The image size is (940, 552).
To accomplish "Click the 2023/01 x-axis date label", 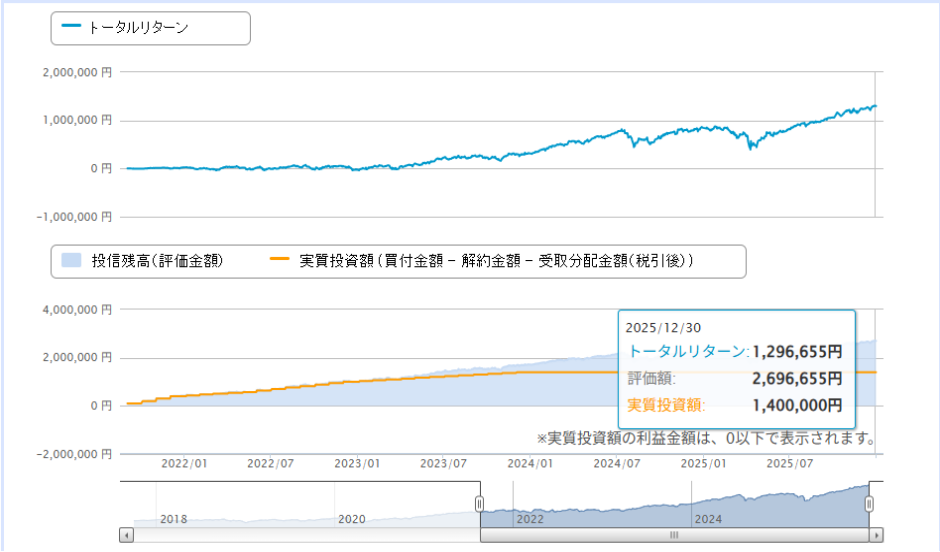I will coord(358,464).
